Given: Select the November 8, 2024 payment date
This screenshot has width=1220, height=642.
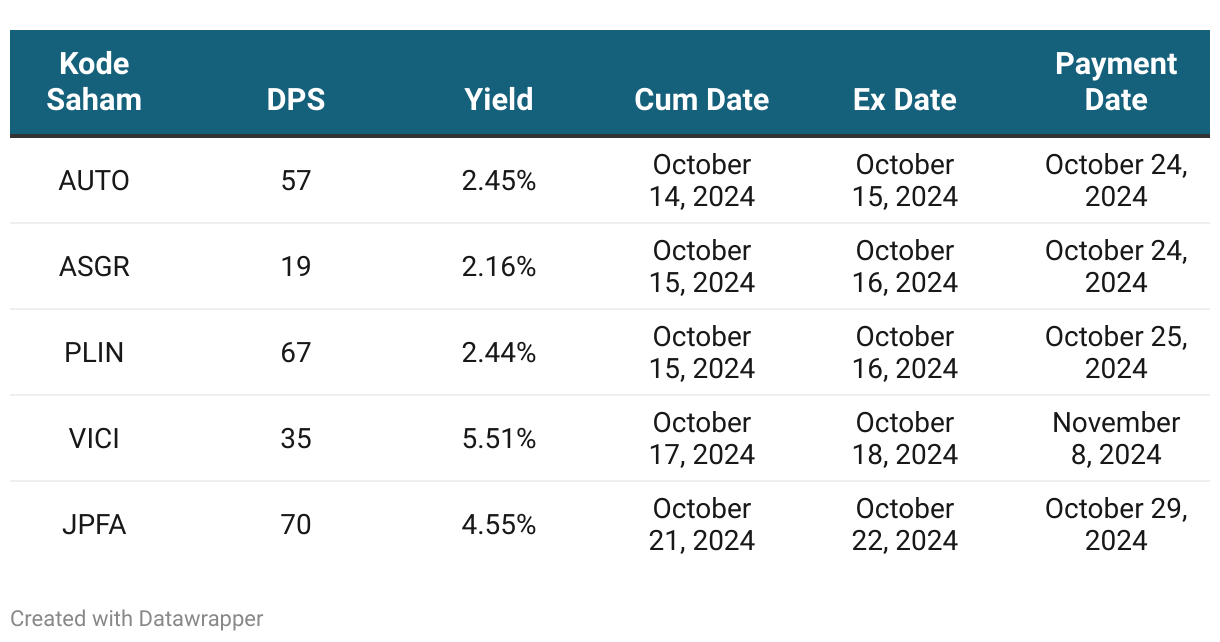Looking at the screenshot, I should [1116, 439].
